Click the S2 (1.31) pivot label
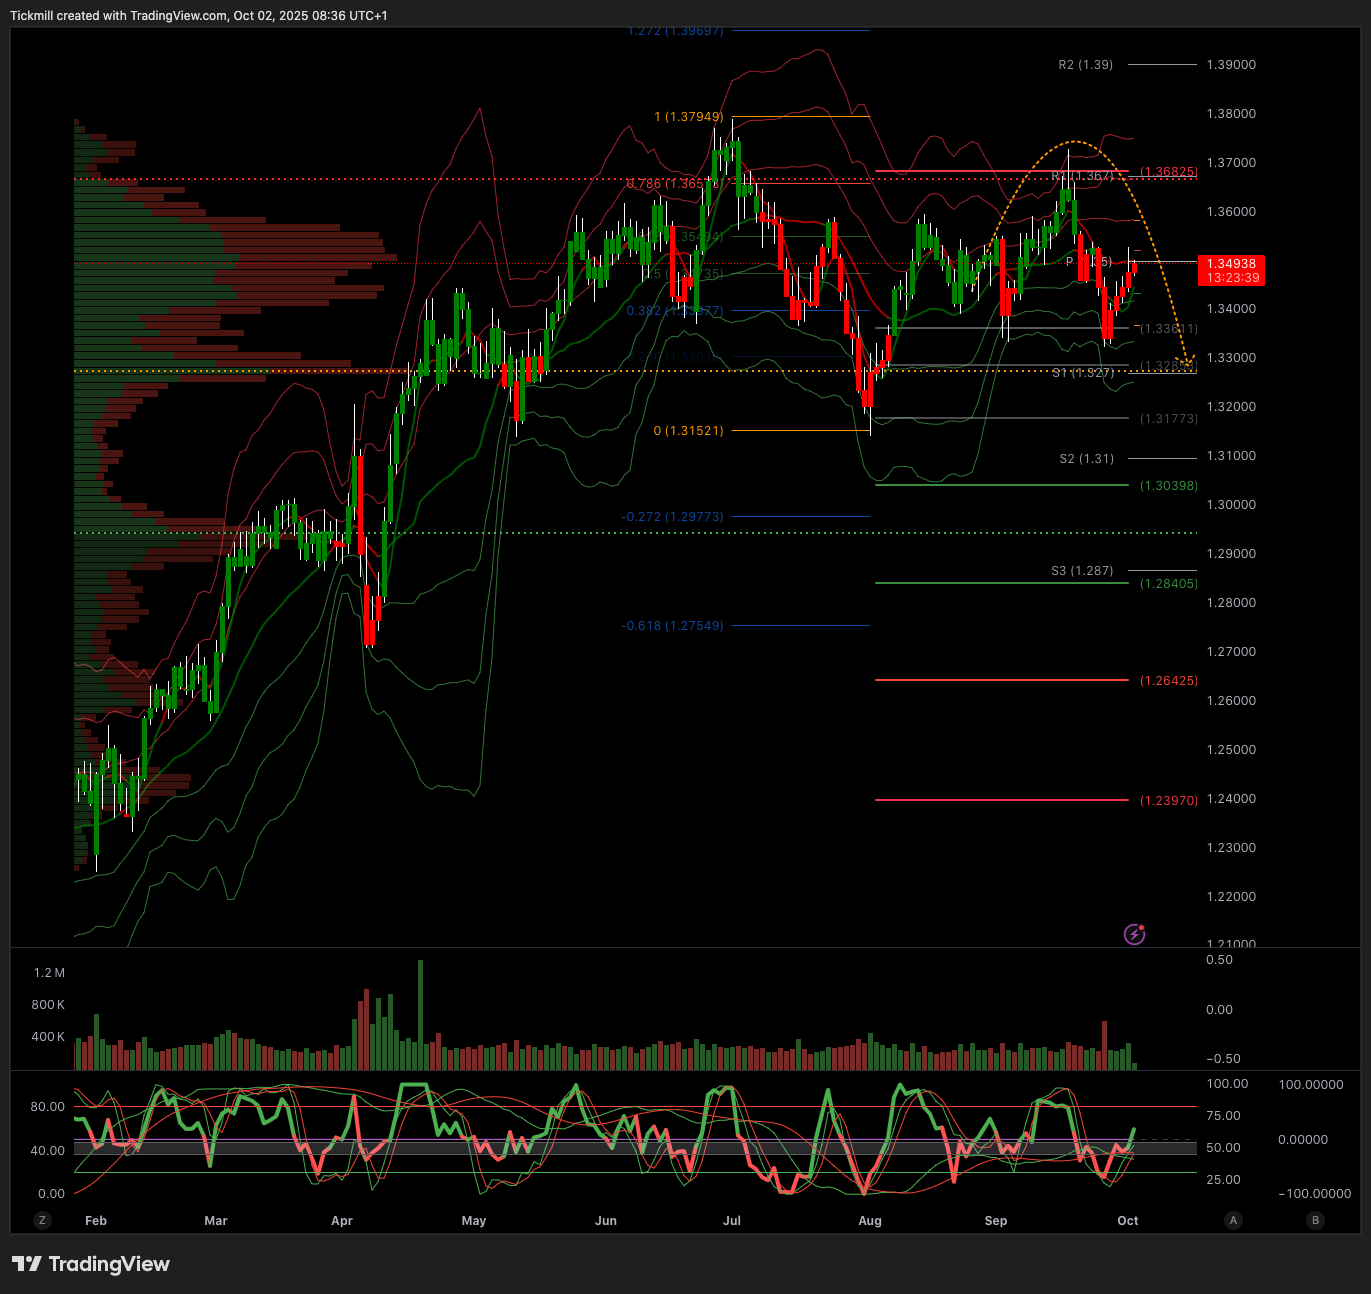The height and width of the screenshot is (1294, 1371). click(x=1086, y=459)
